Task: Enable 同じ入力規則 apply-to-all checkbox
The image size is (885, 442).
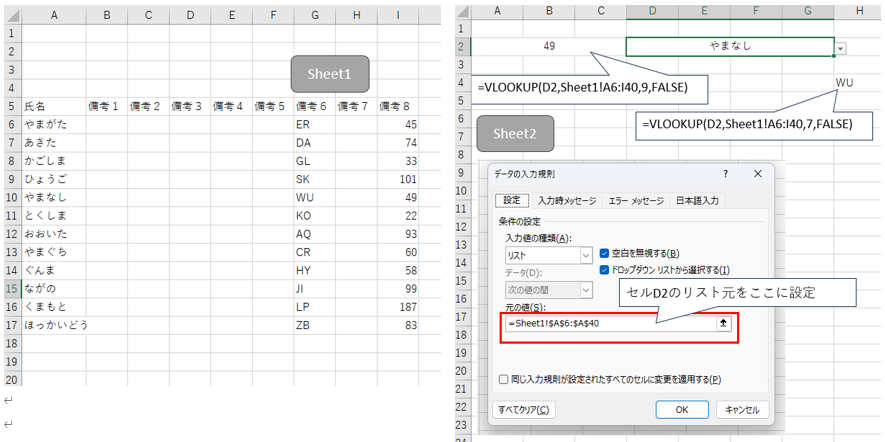Action: 504,379
